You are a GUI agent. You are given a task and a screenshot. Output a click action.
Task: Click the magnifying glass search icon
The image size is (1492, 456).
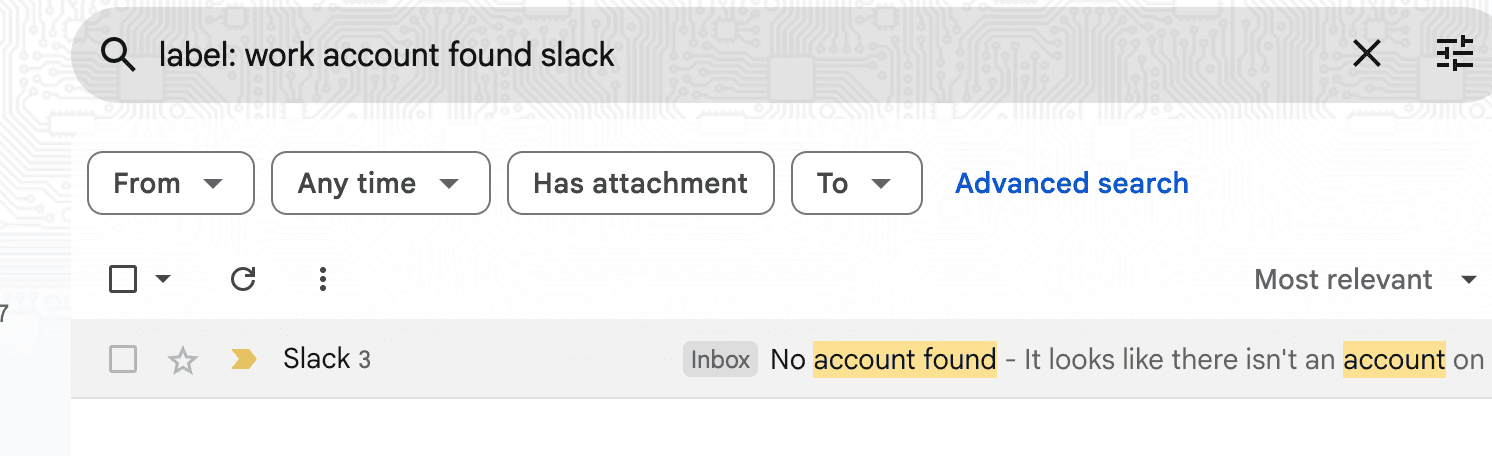[x=119, y=56]
